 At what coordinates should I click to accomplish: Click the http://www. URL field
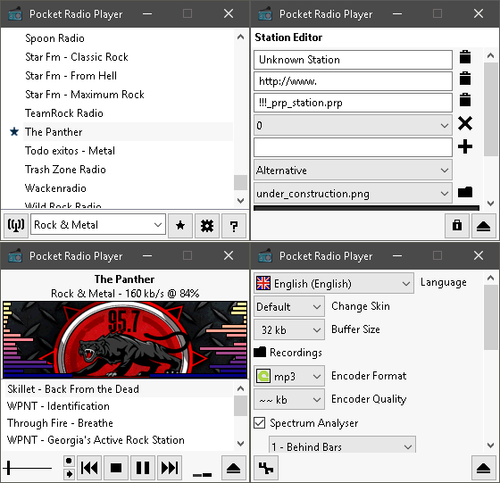[353, 81]
